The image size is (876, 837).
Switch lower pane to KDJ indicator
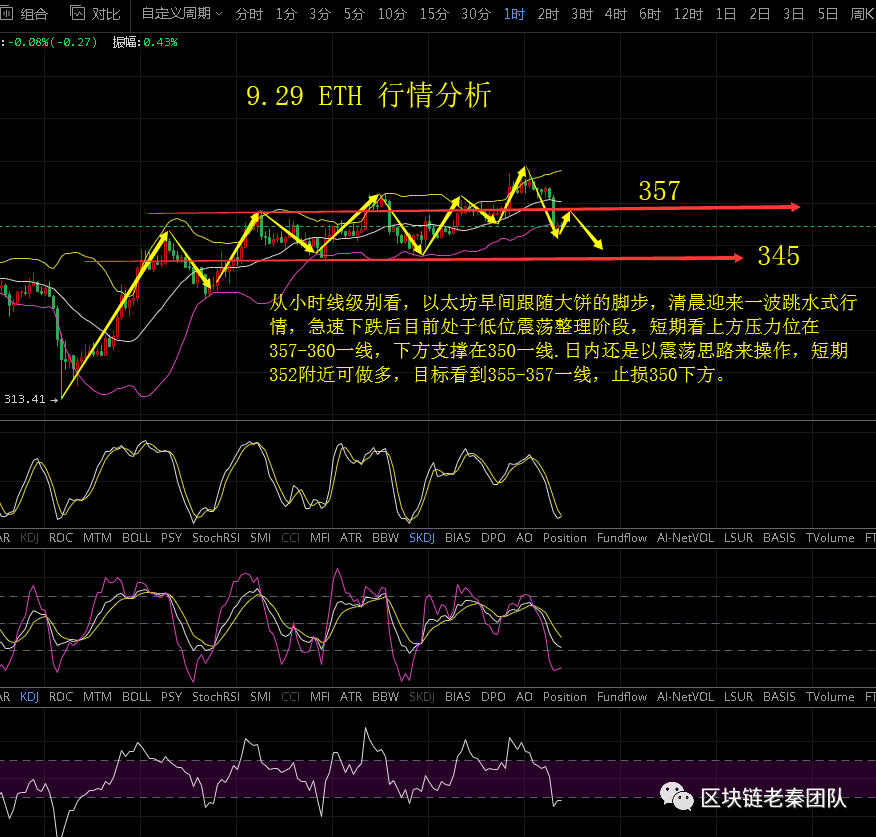29,696
